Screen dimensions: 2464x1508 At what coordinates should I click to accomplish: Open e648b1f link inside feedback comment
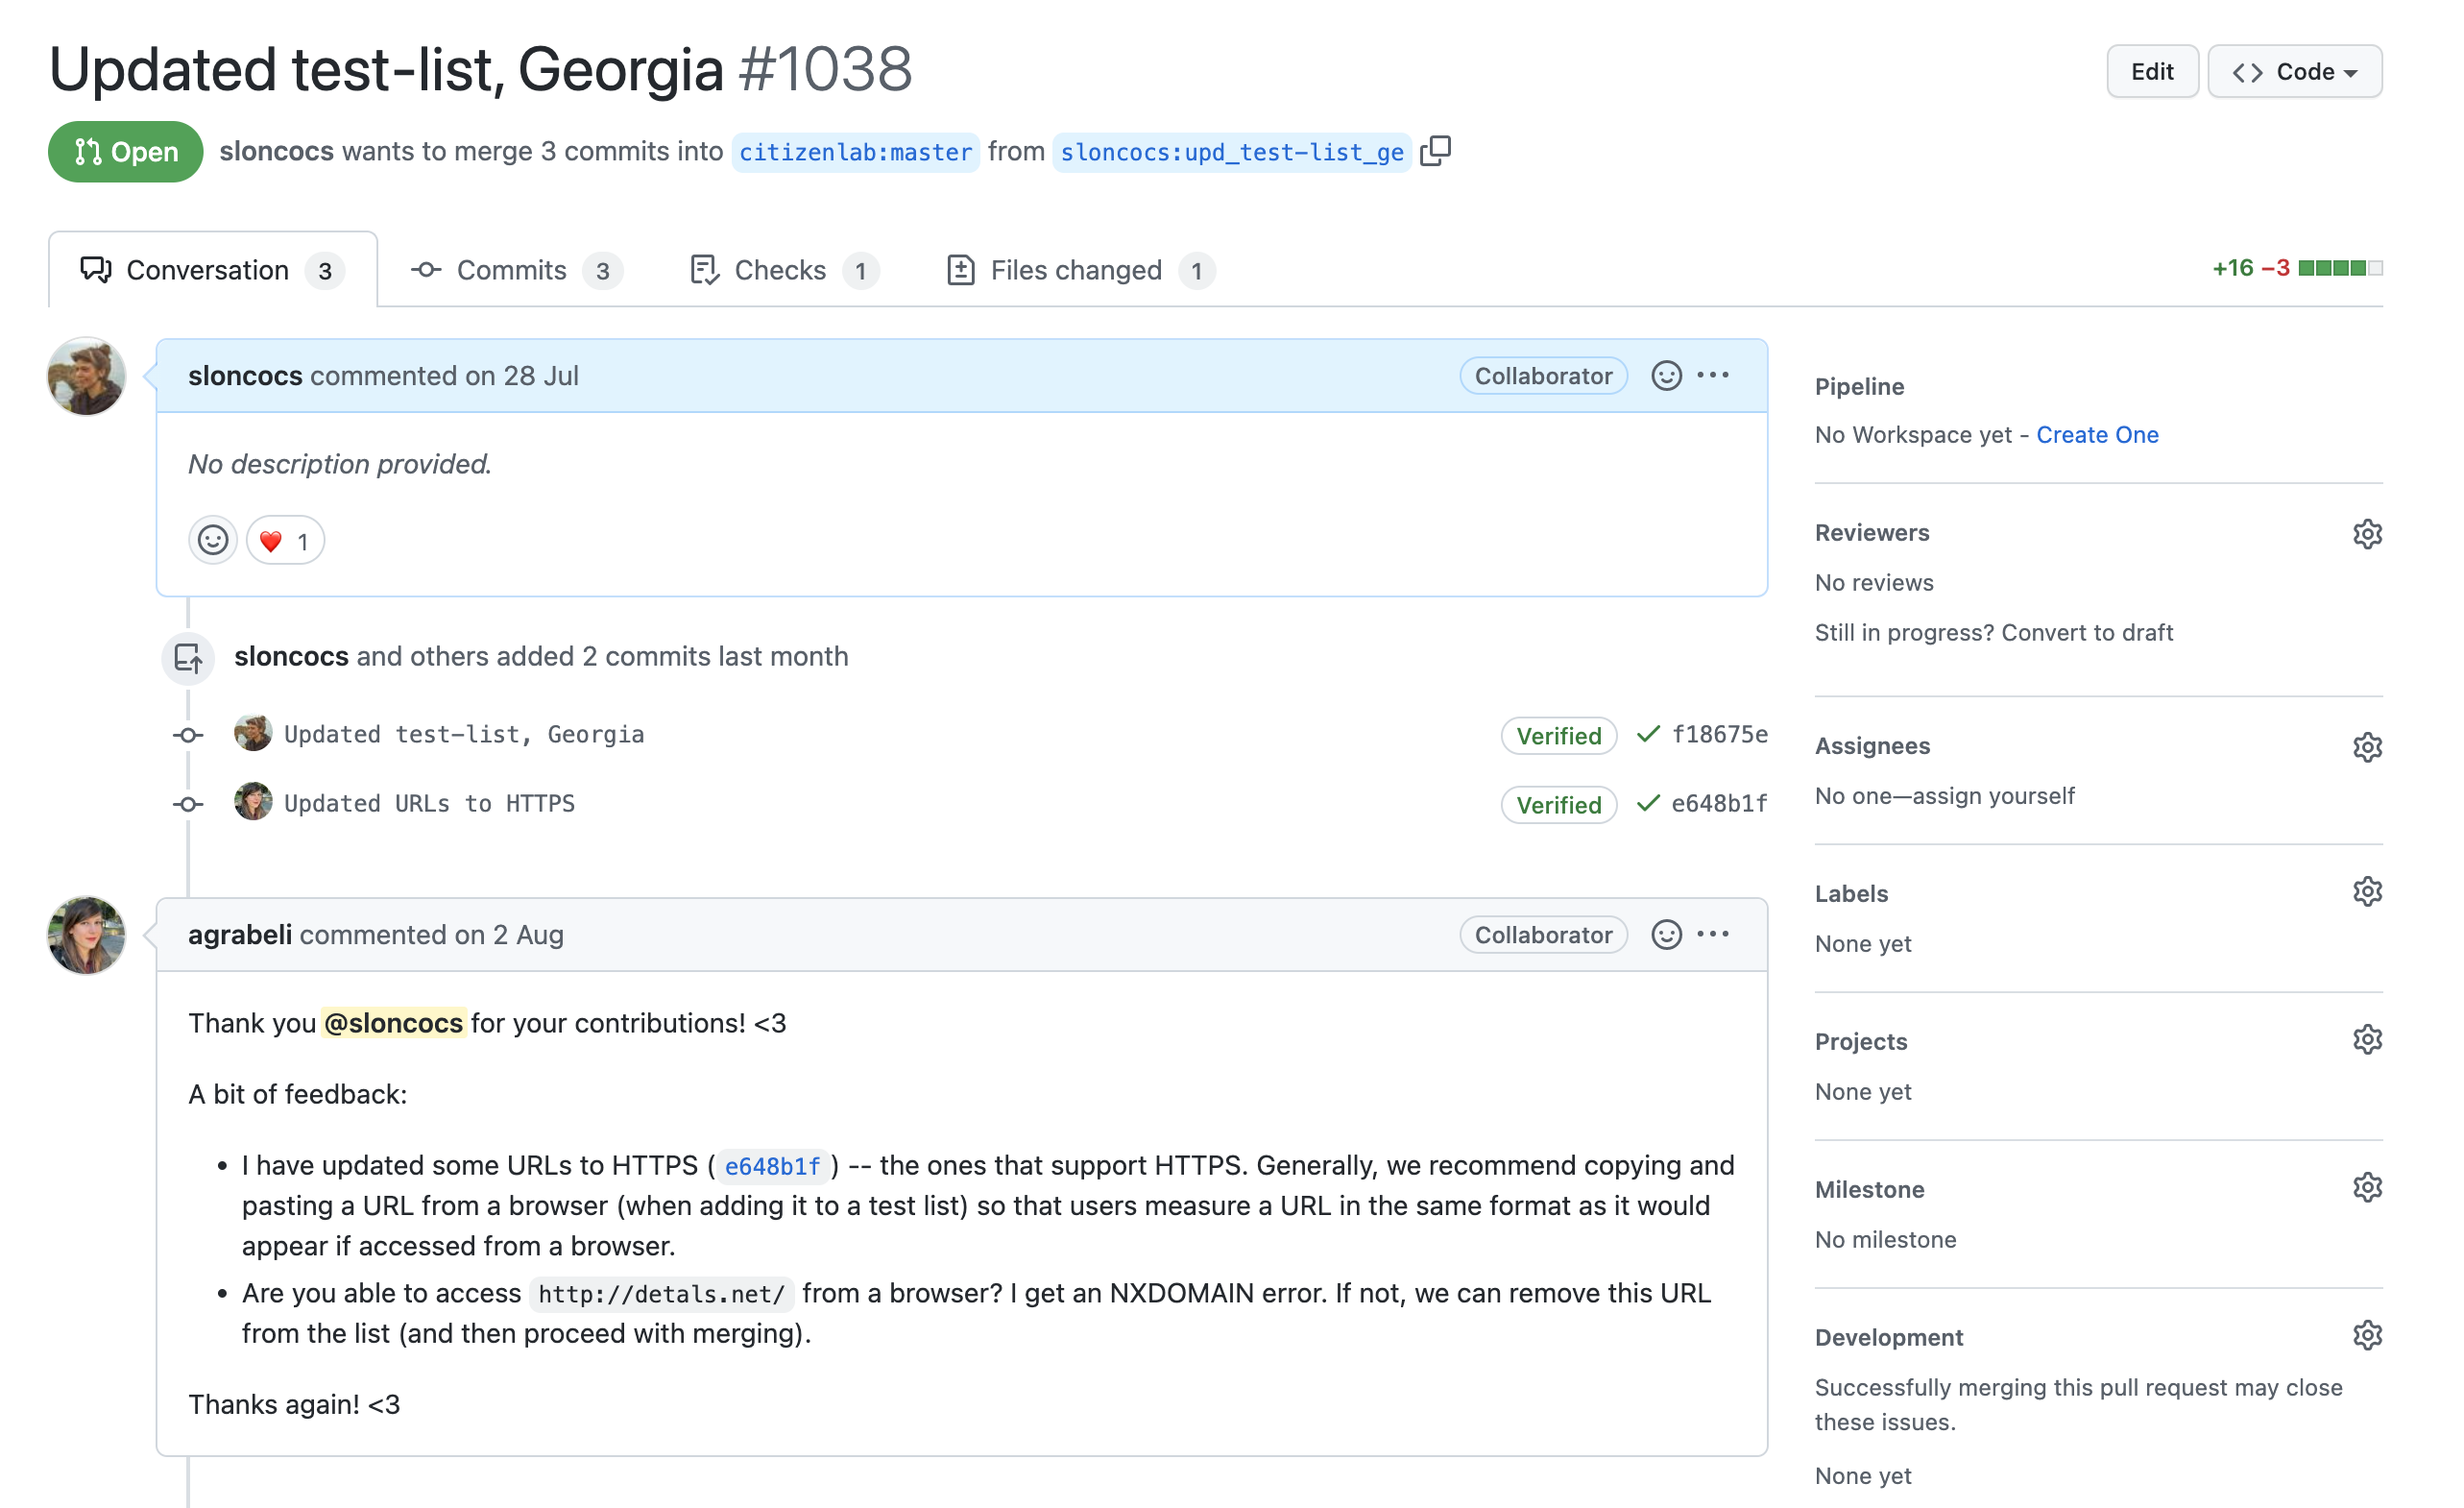pyautogui.click(x=772, y=1166)
